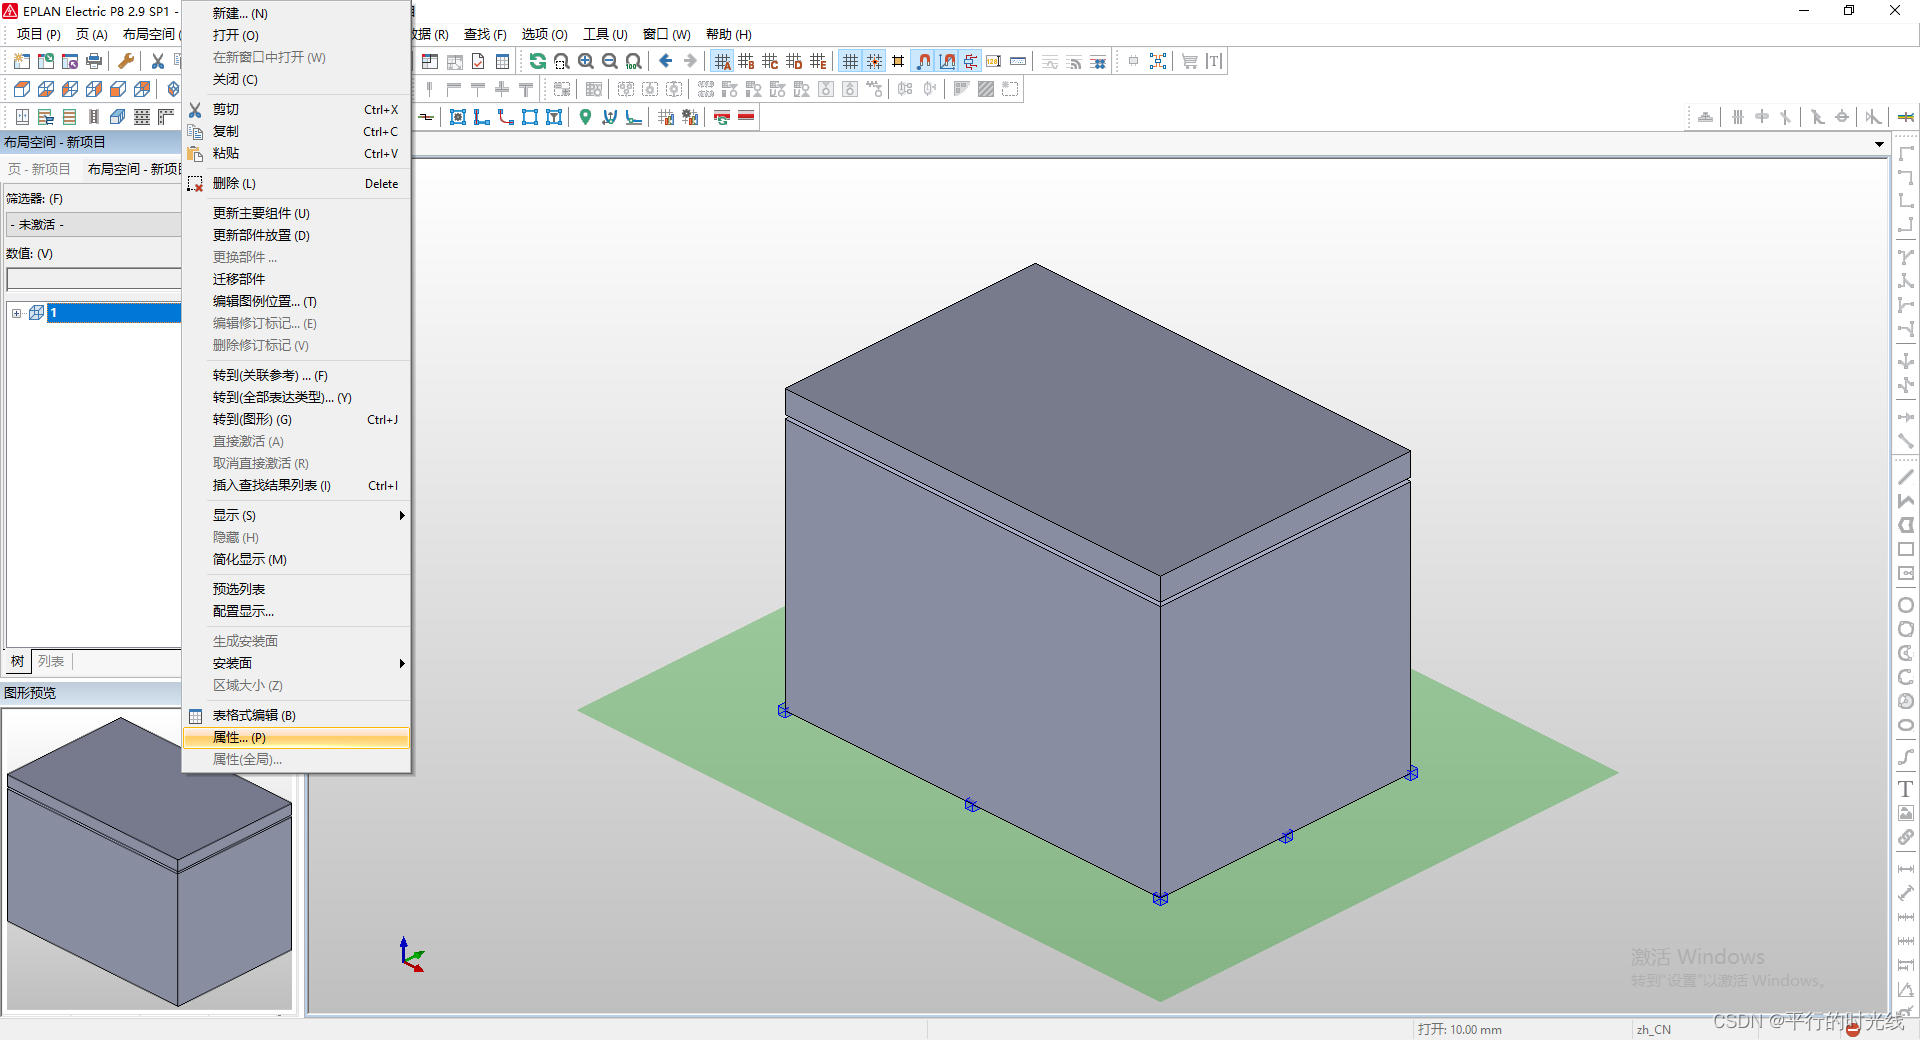Viewport: 1920px width, 1040px height.
Task: Choose 表格式编辑 (B) in context menu
Action: [x=297, y=715]
